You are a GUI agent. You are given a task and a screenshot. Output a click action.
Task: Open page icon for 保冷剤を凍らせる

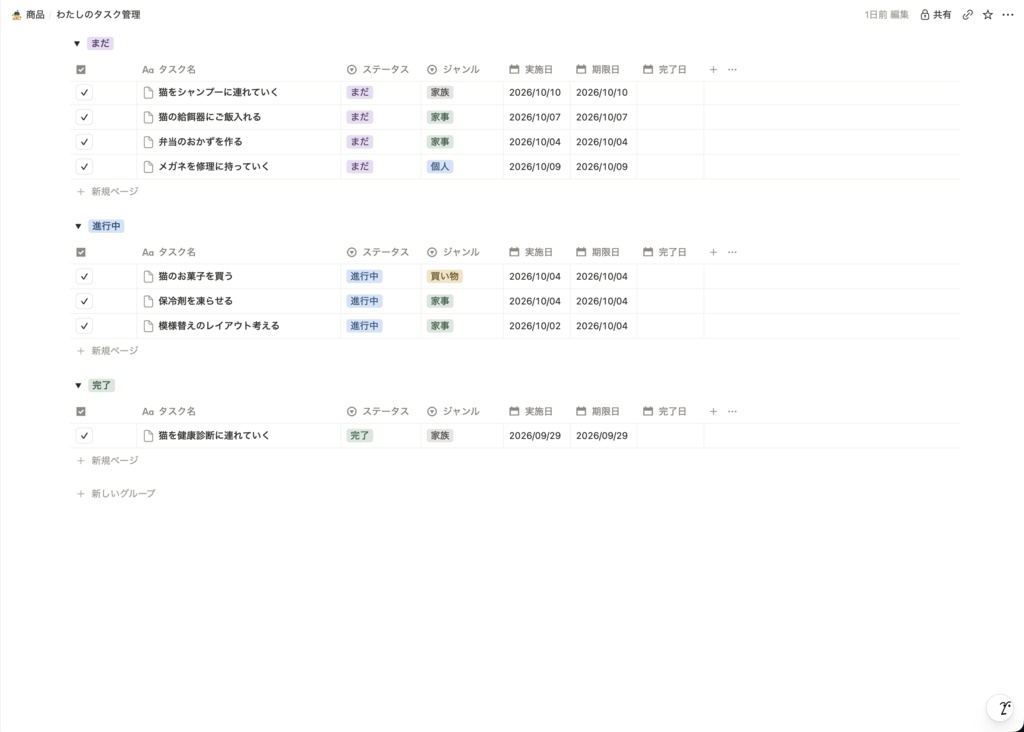coord(148,302)
